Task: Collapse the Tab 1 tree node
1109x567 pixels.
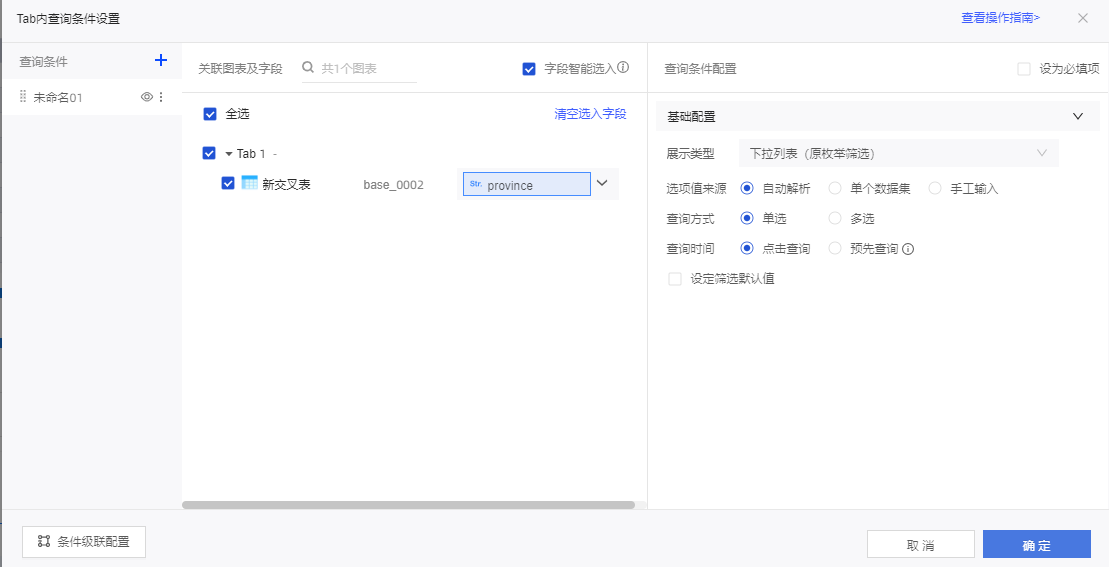Action: tap(228, 154)
